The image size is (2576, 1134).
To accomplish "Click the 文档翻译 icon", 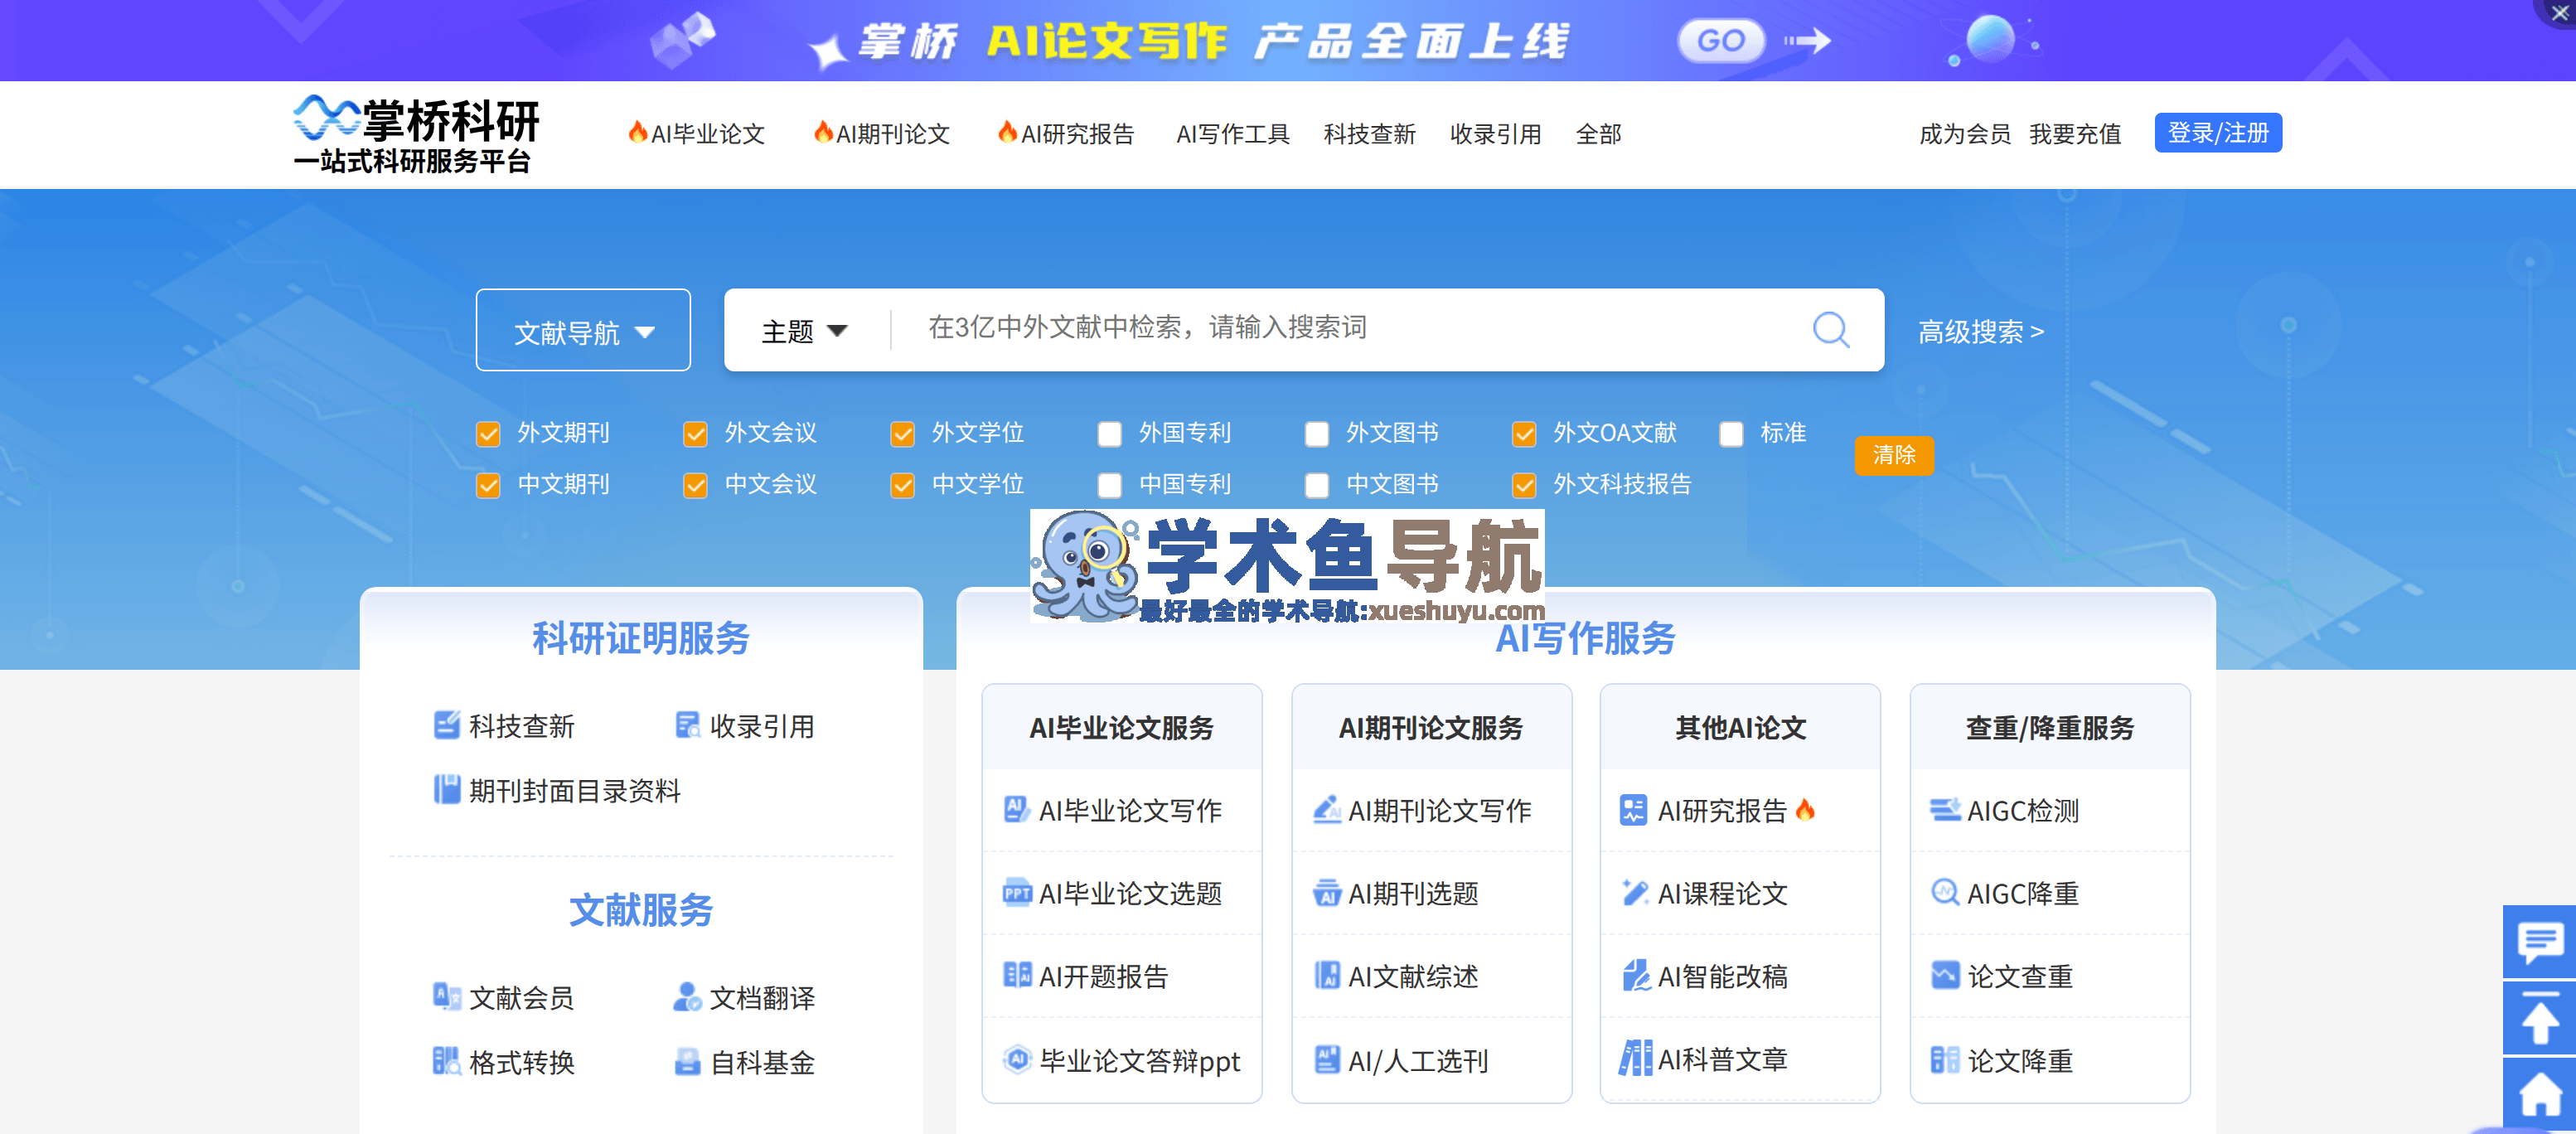I will click(687, 996).
